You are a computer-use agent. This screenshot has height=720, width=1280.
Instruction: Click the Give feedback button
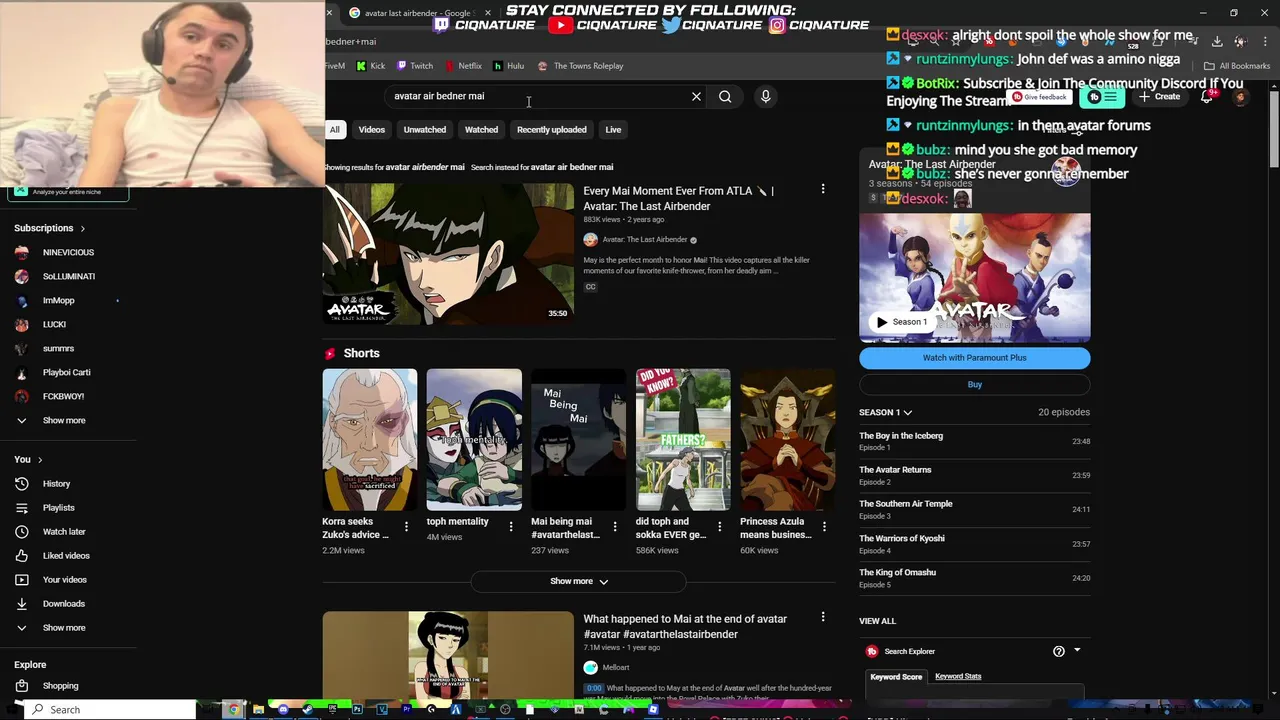pos(1039,97)
